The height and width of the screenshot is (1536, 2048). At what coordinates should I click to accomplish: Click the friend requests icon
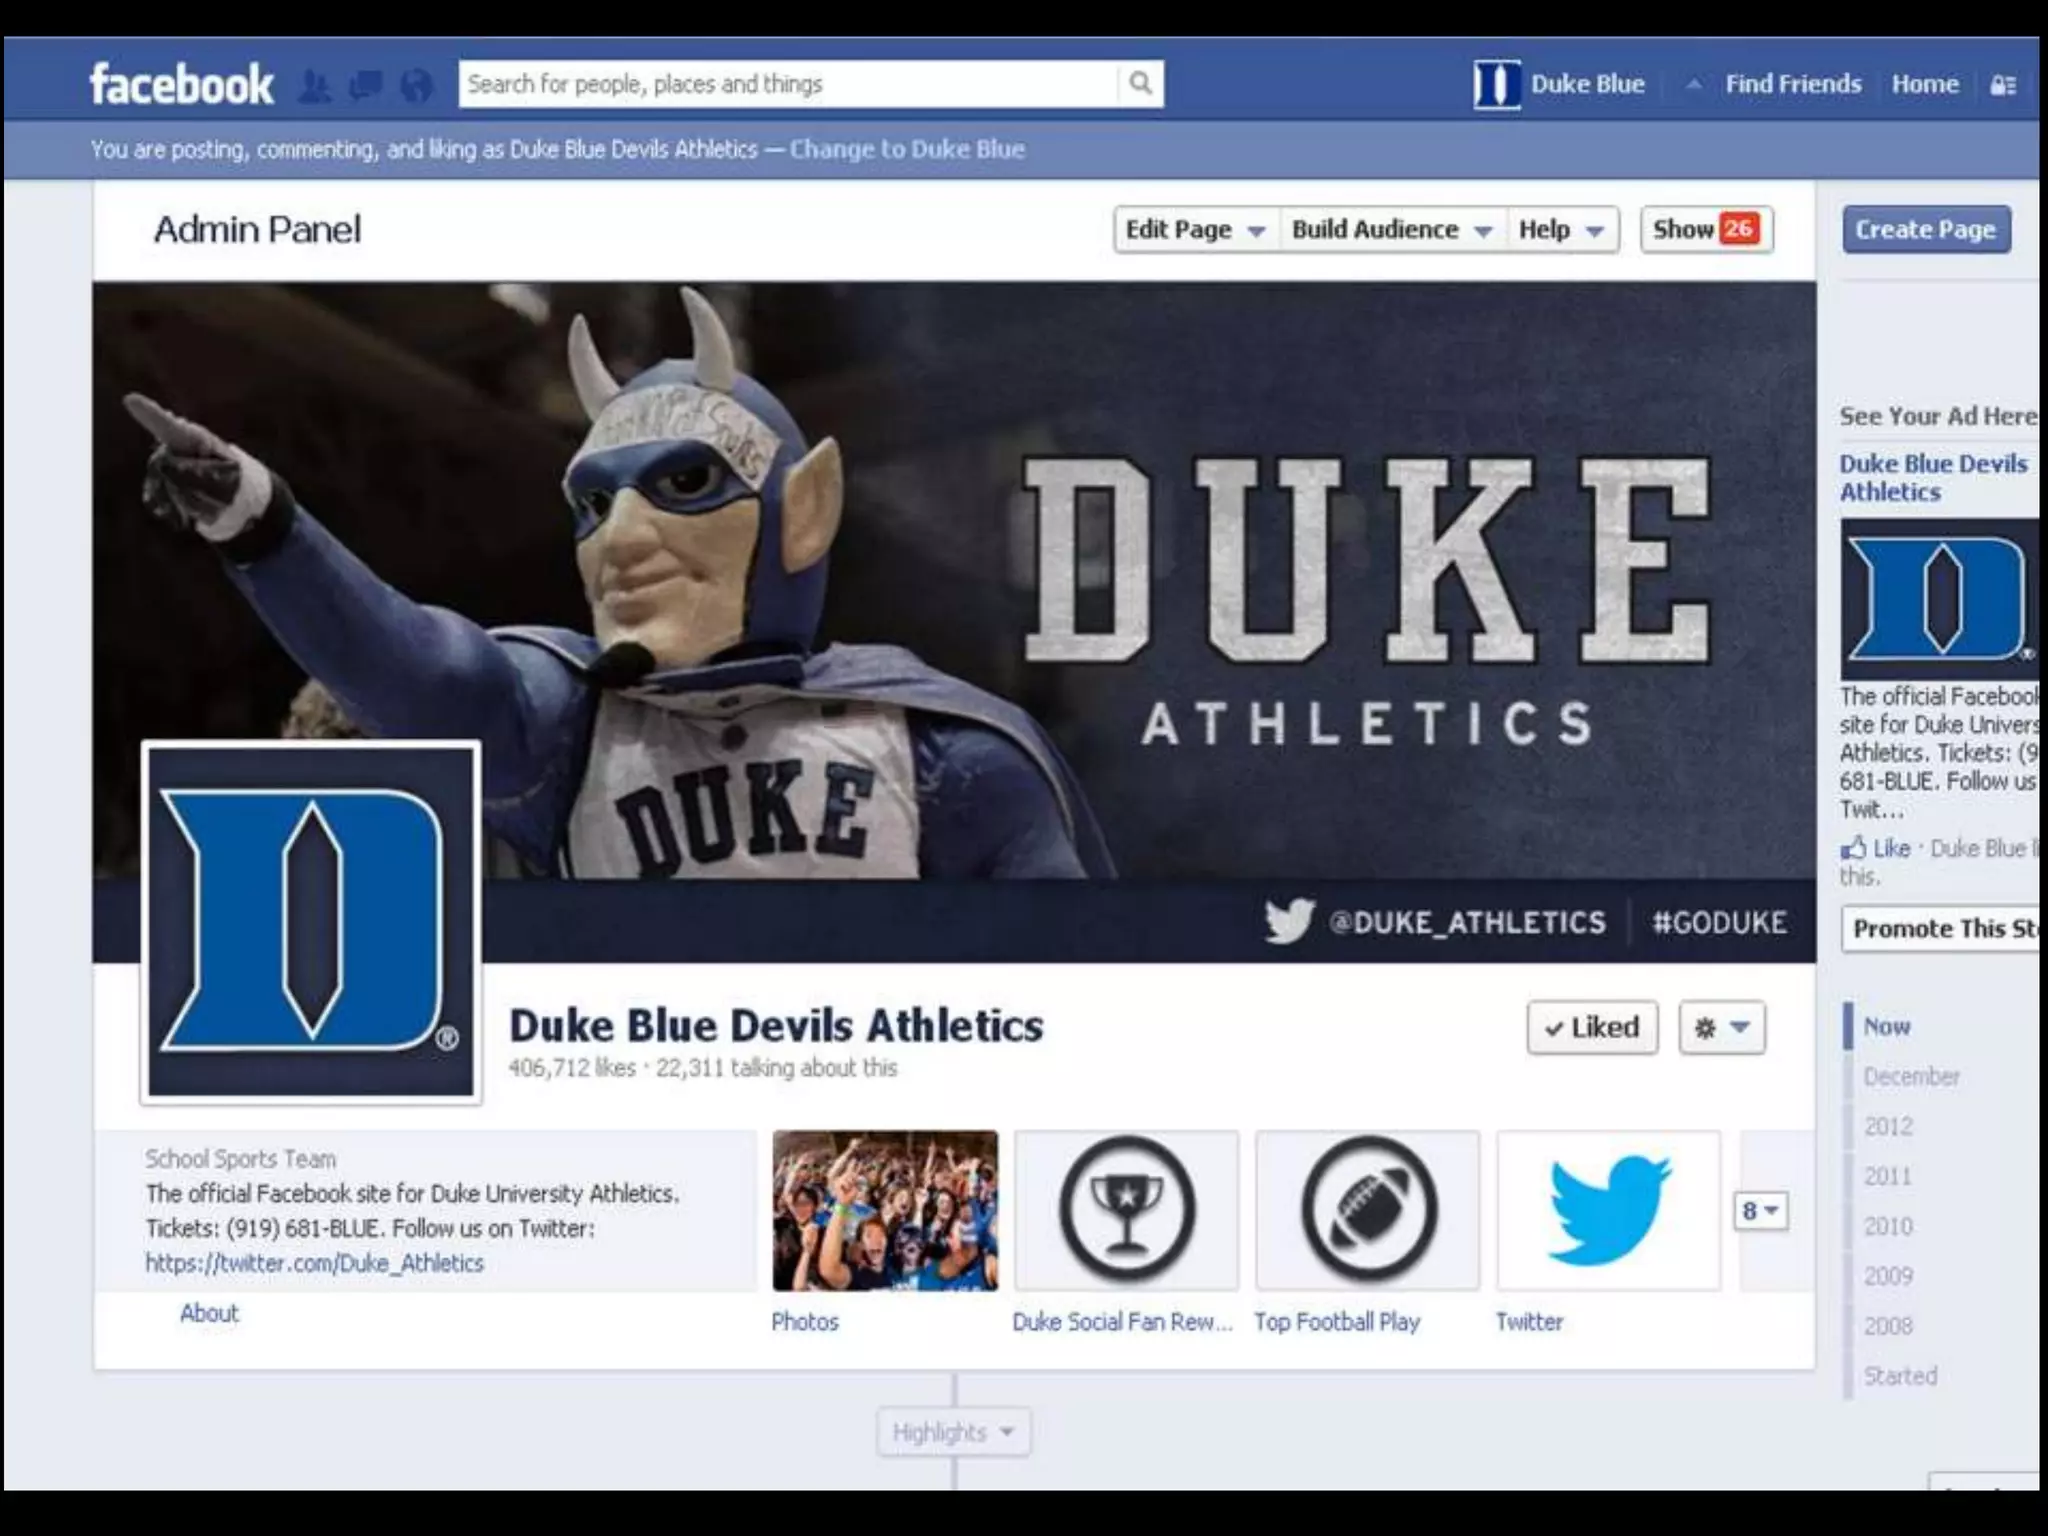click(315, 86)
